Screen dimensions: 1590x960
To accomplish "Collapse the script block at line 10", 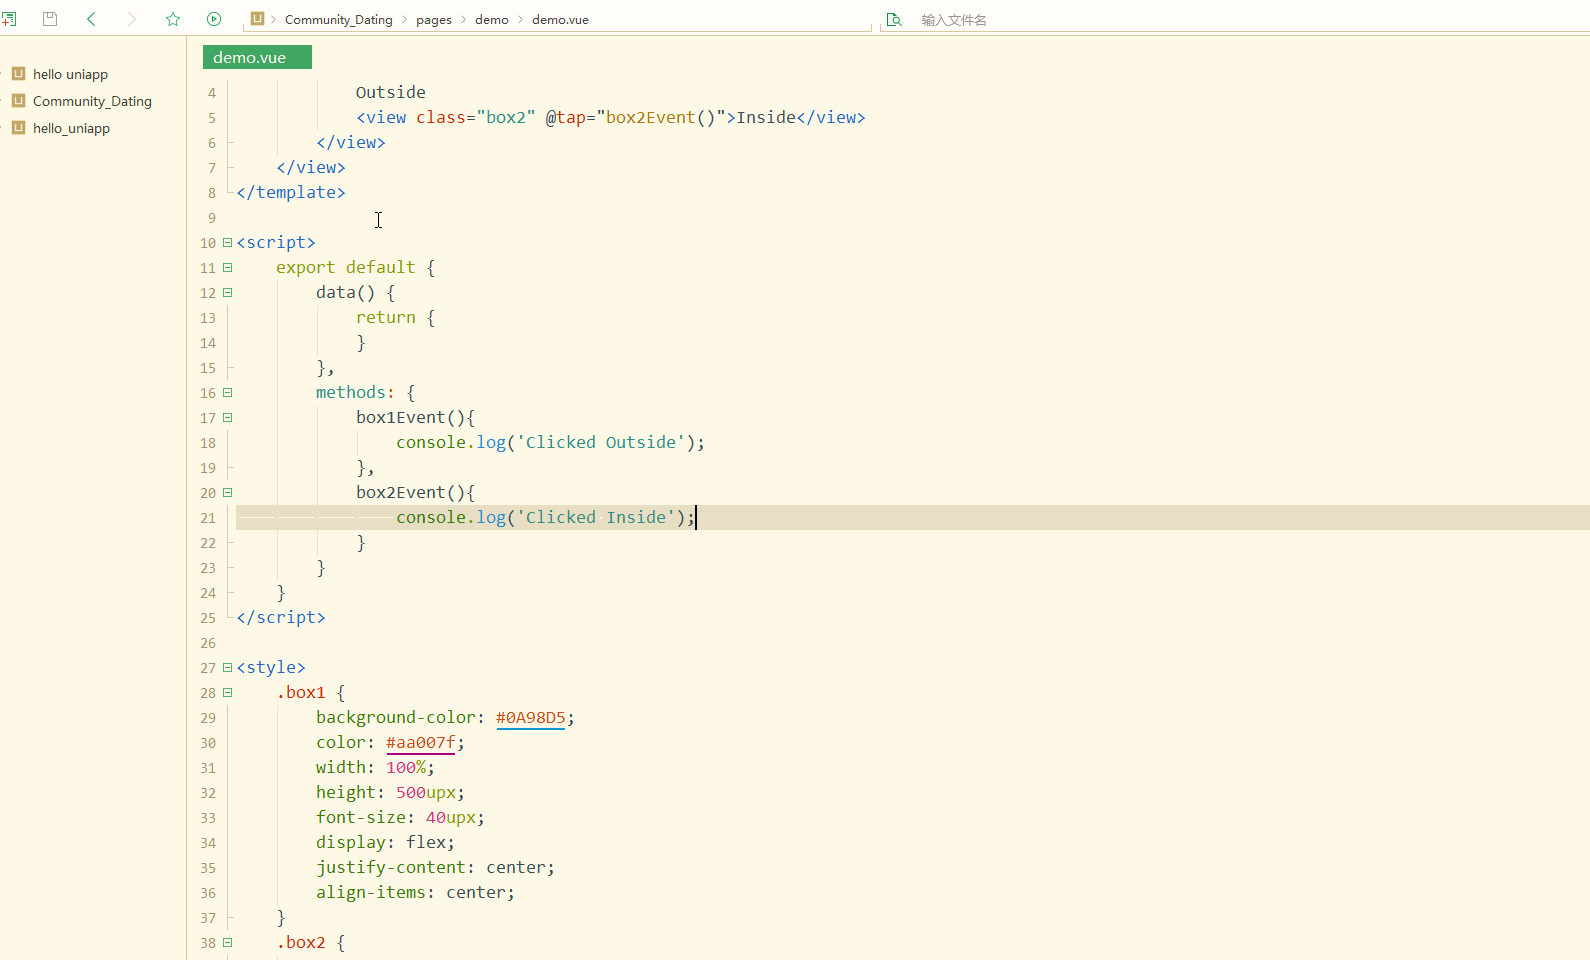I will coord(228,242).
